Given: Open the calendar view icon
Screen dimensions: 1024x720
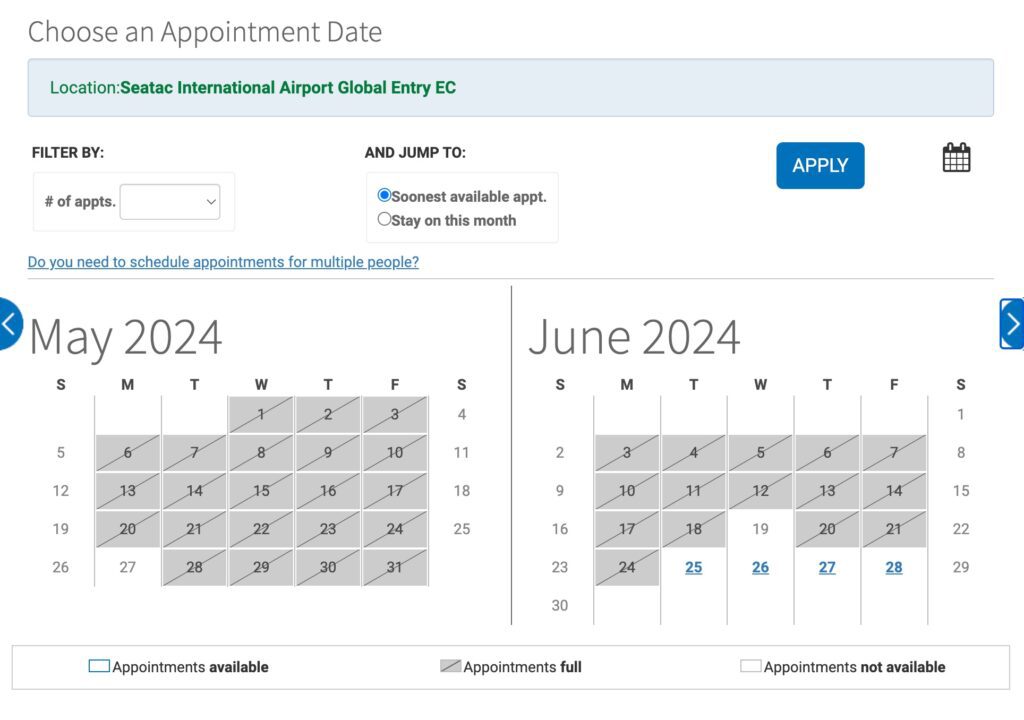Looking at the screenshot, I should click(x=956, y=157).
